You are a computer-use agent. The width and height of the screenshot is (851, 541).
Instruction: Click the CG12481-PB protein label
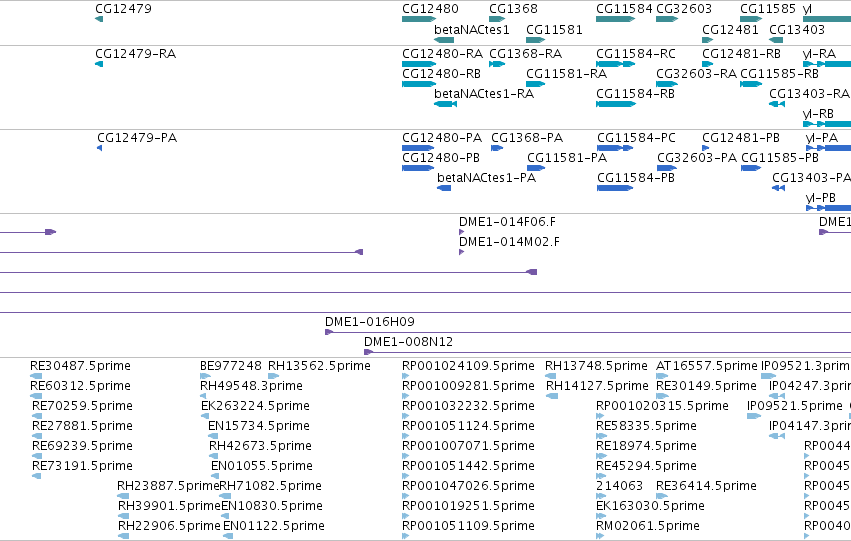click(x=741, y=137)
